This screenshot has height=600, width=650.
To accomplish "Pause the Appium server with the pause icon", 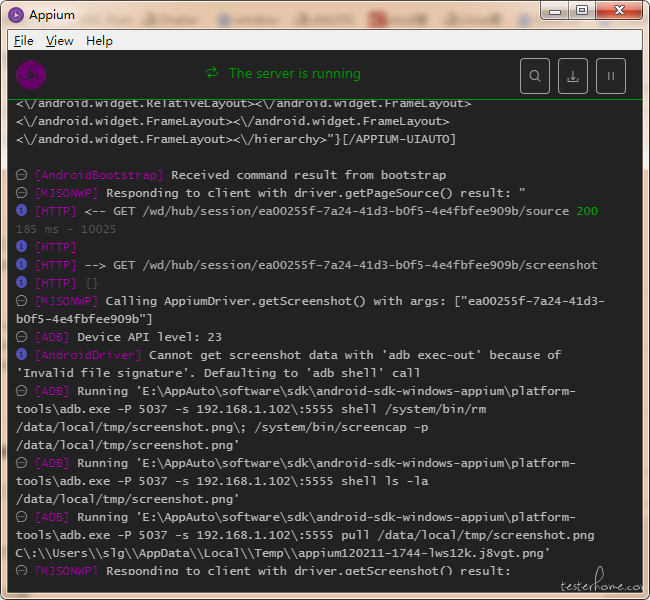I will 611,76.
